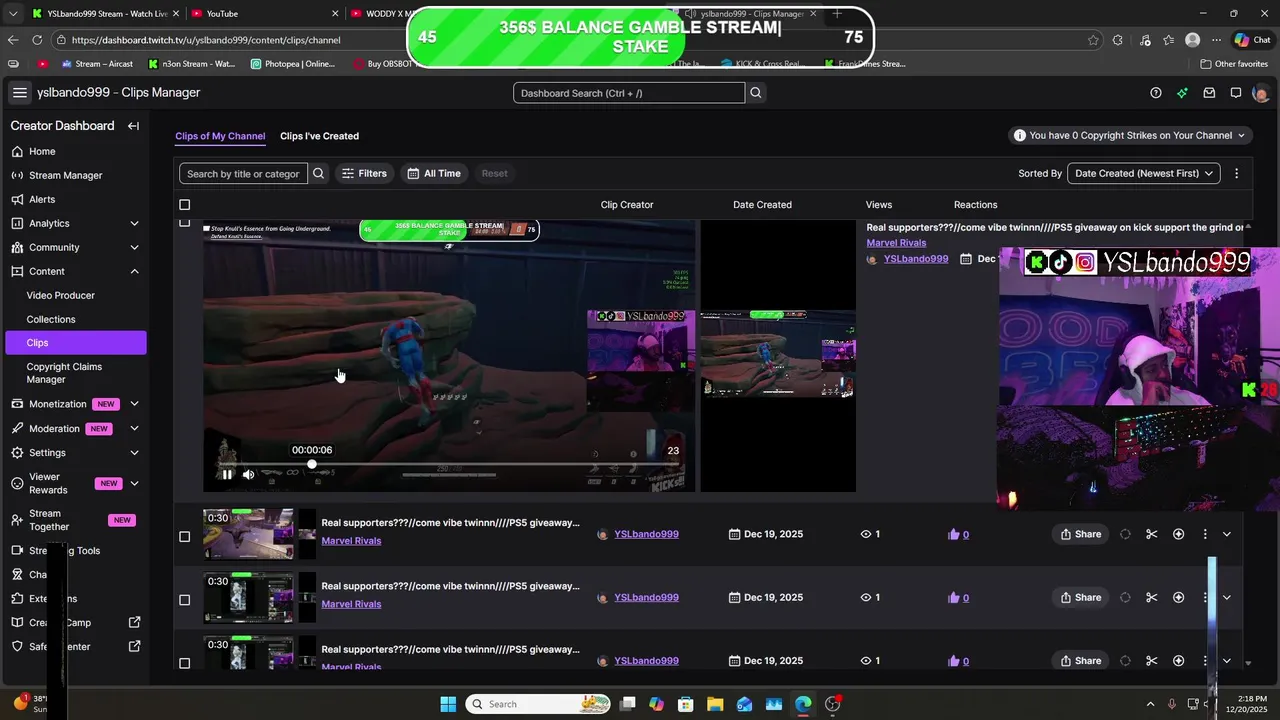Viewport: 1280px width, 720px height.
Task: Open the All Time date filter
Action: (434, 174)
